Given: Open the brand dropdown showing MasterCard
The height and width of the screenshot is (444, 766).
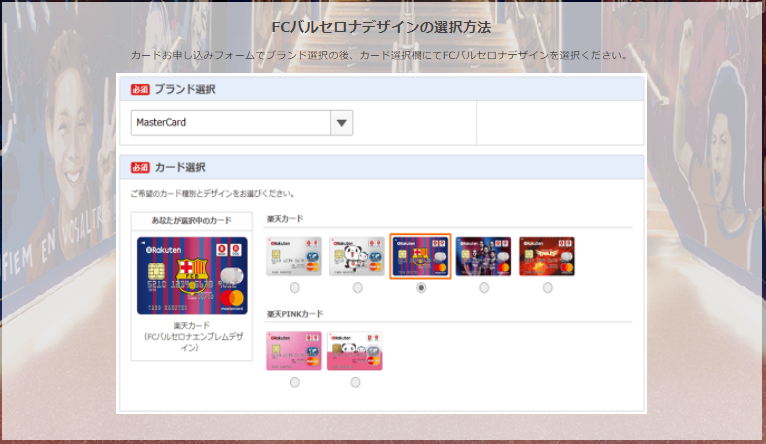Looking at the screenshot, I should click(x=241, y=123).
